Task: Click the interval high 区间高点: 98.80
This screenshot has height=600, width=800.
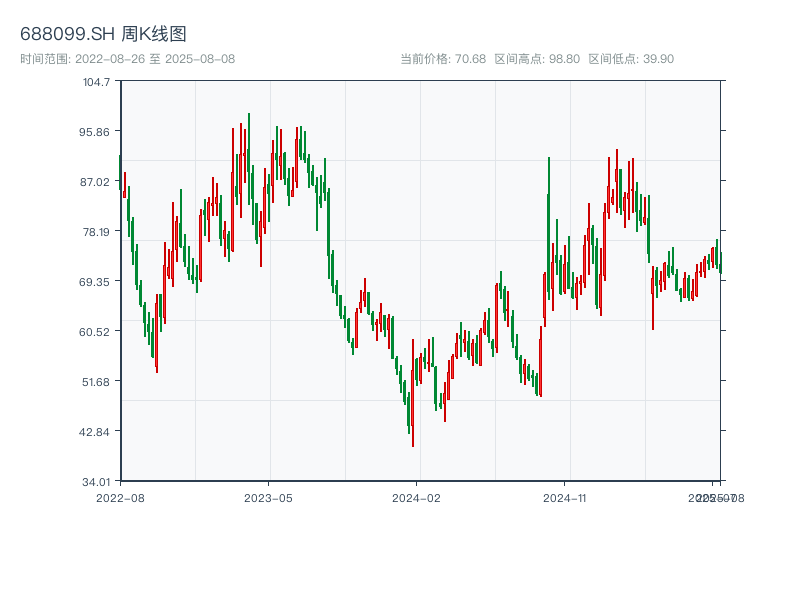Action: click(537, 59)
